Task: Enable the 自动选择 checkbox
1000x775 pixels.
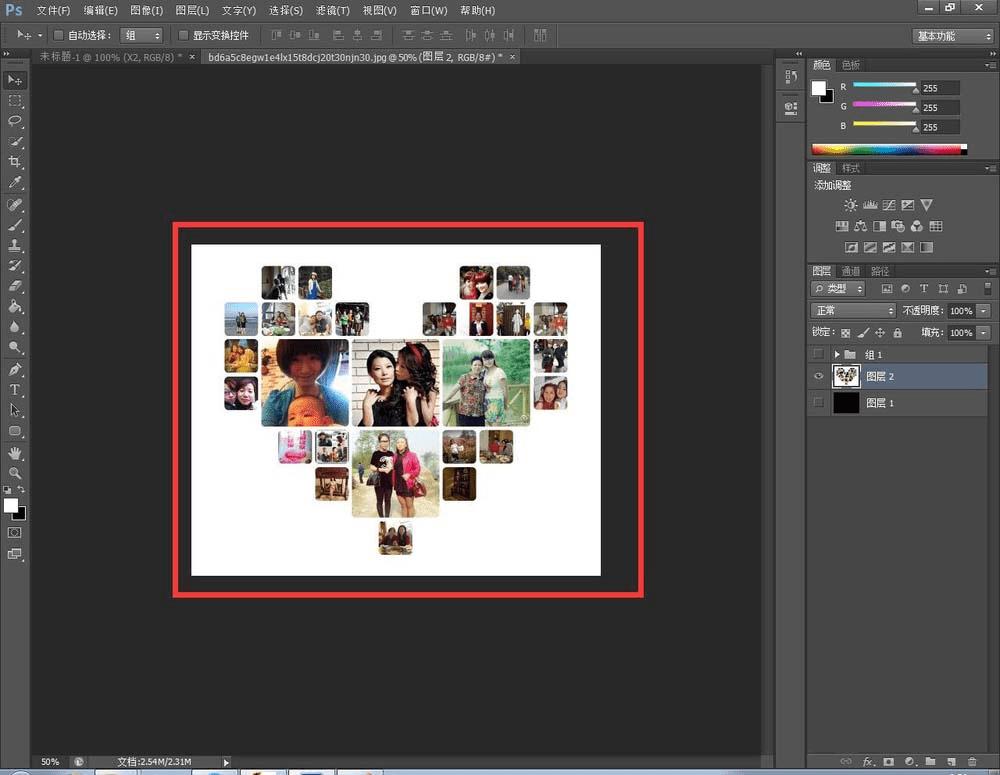Action: coord(58,35)
